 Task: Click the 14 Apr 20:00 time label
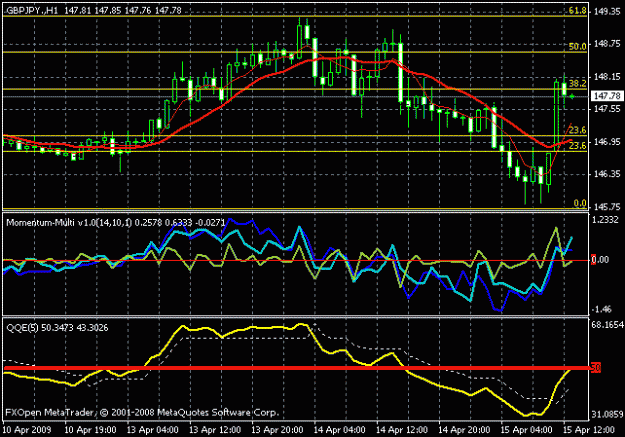464,430
